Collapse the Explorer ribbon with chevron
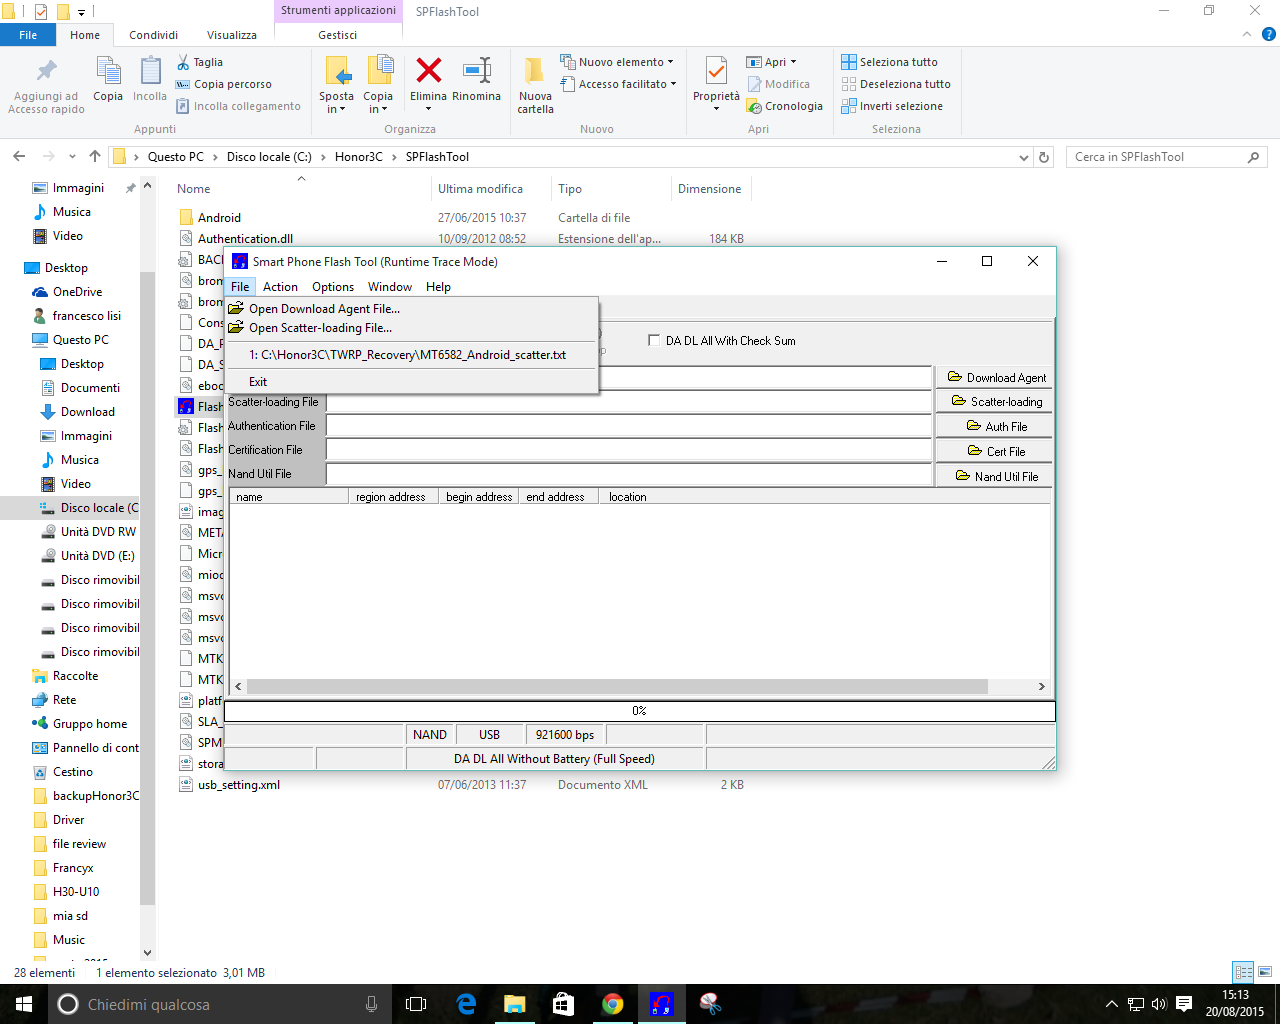Viewport: 1280px width, 1024px height. pyautogui.click(x=1247, y=35)
